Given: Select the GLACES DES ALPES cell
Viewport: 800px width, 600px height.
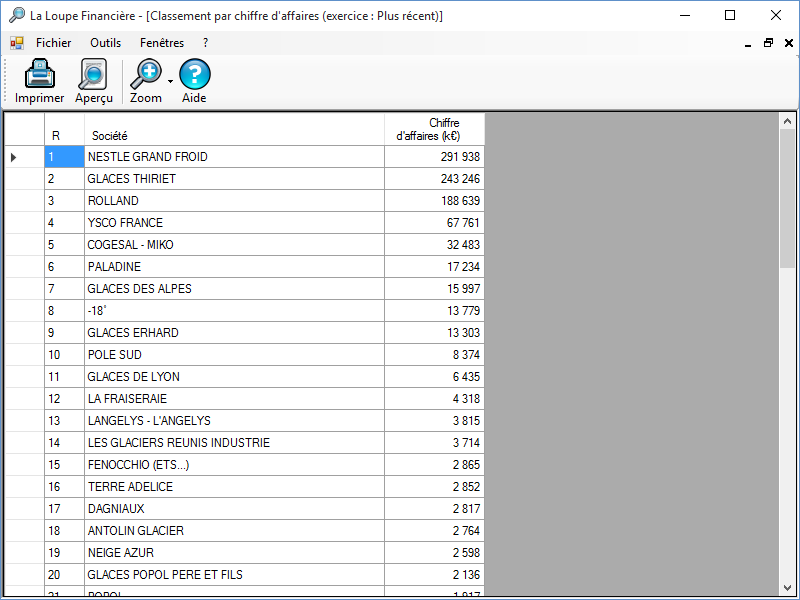Looking at the screenshot, I should point(234,289).
